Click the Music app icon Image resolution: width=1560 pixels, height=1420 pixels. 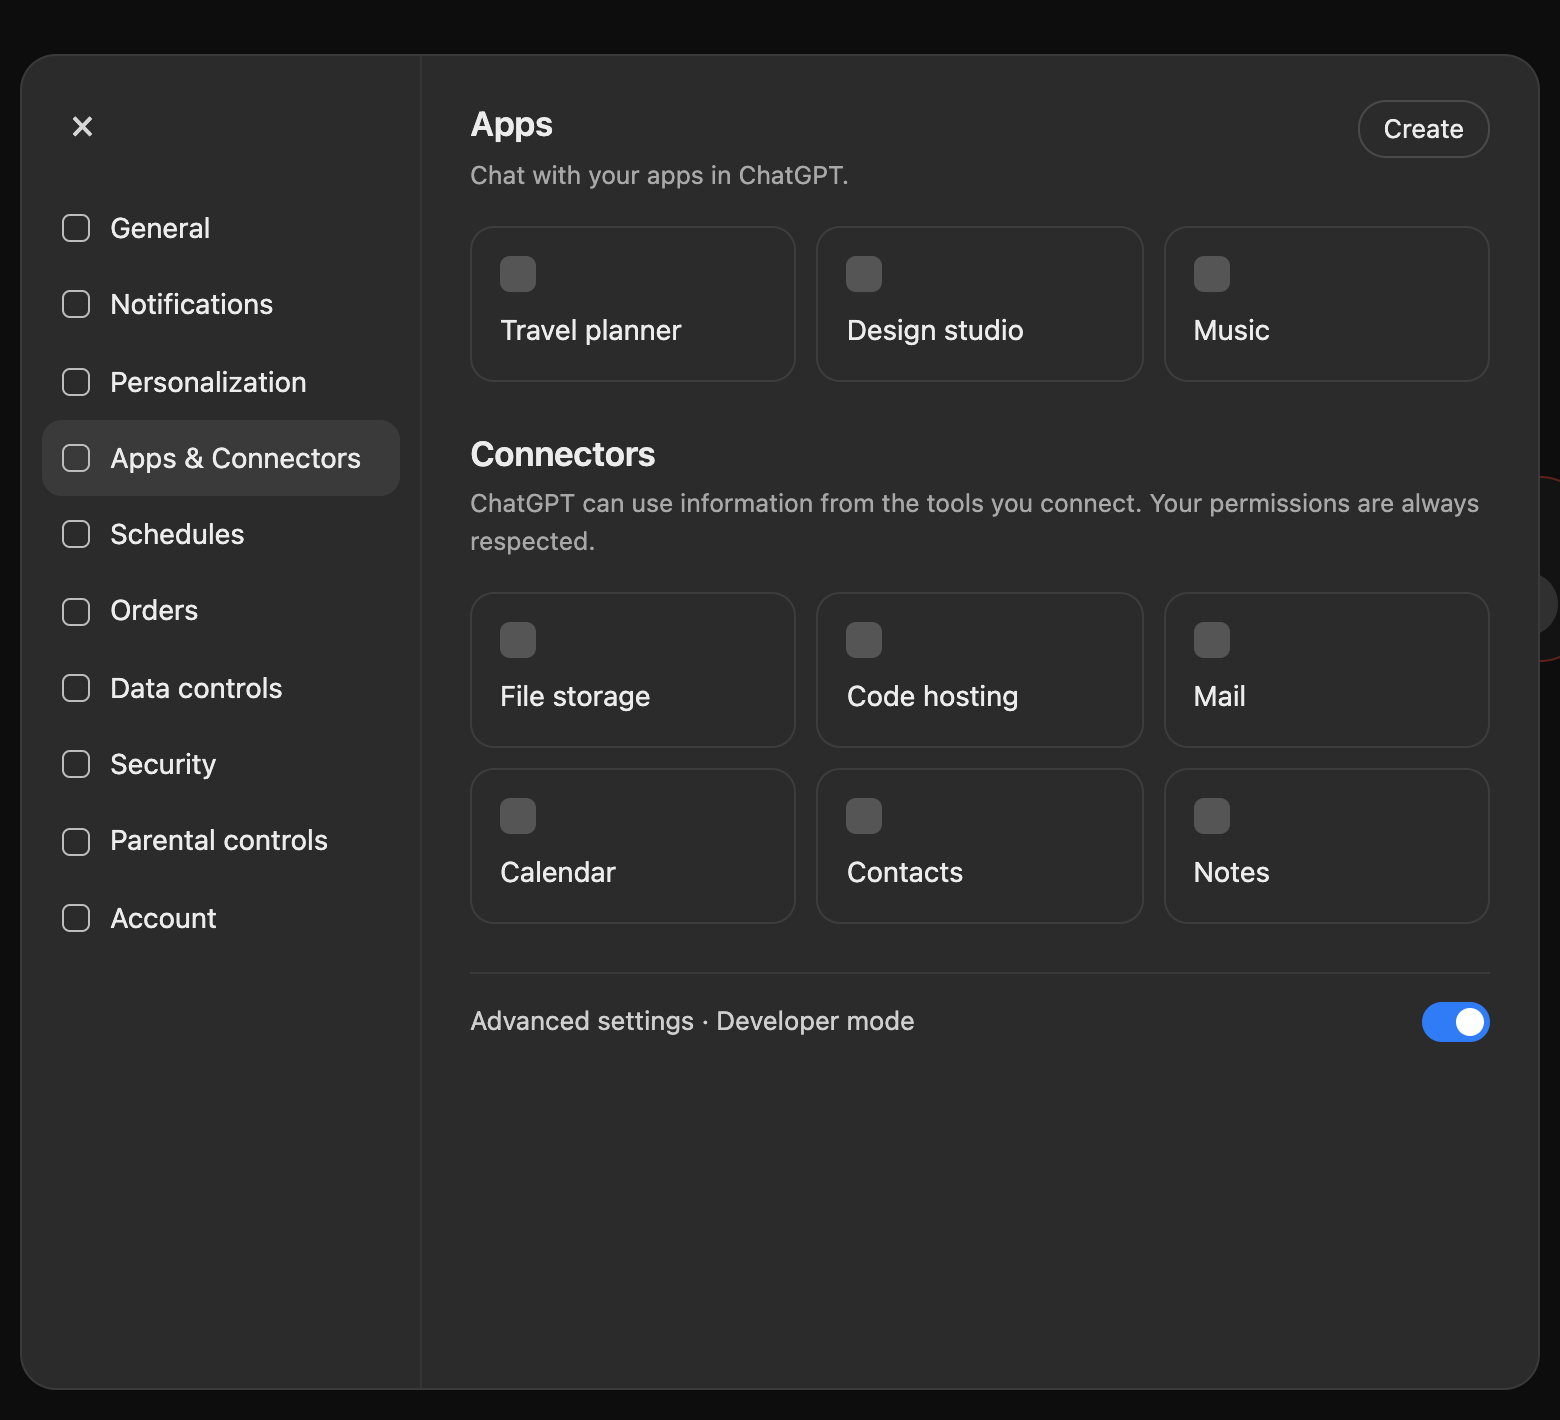point(1212,274)
